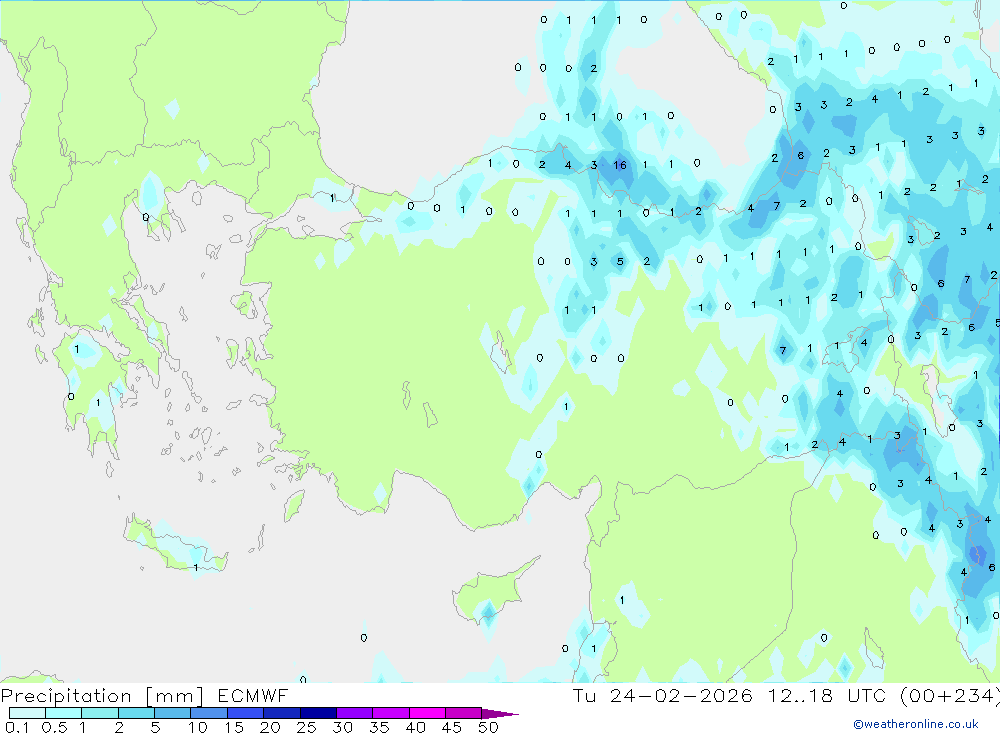Screen dimensions: 1000x733
Task: Select the 45–50 mm legend color swatch
Action: [x=464, y=713]
